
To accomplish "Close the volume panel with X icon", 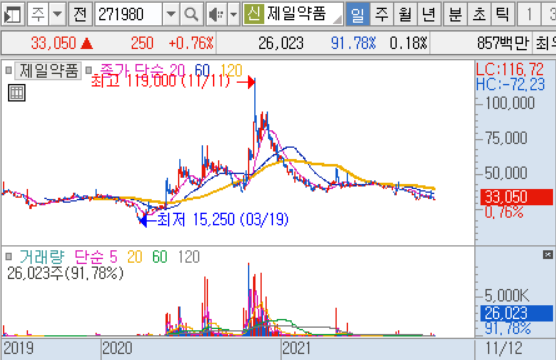I will (548, 254).
